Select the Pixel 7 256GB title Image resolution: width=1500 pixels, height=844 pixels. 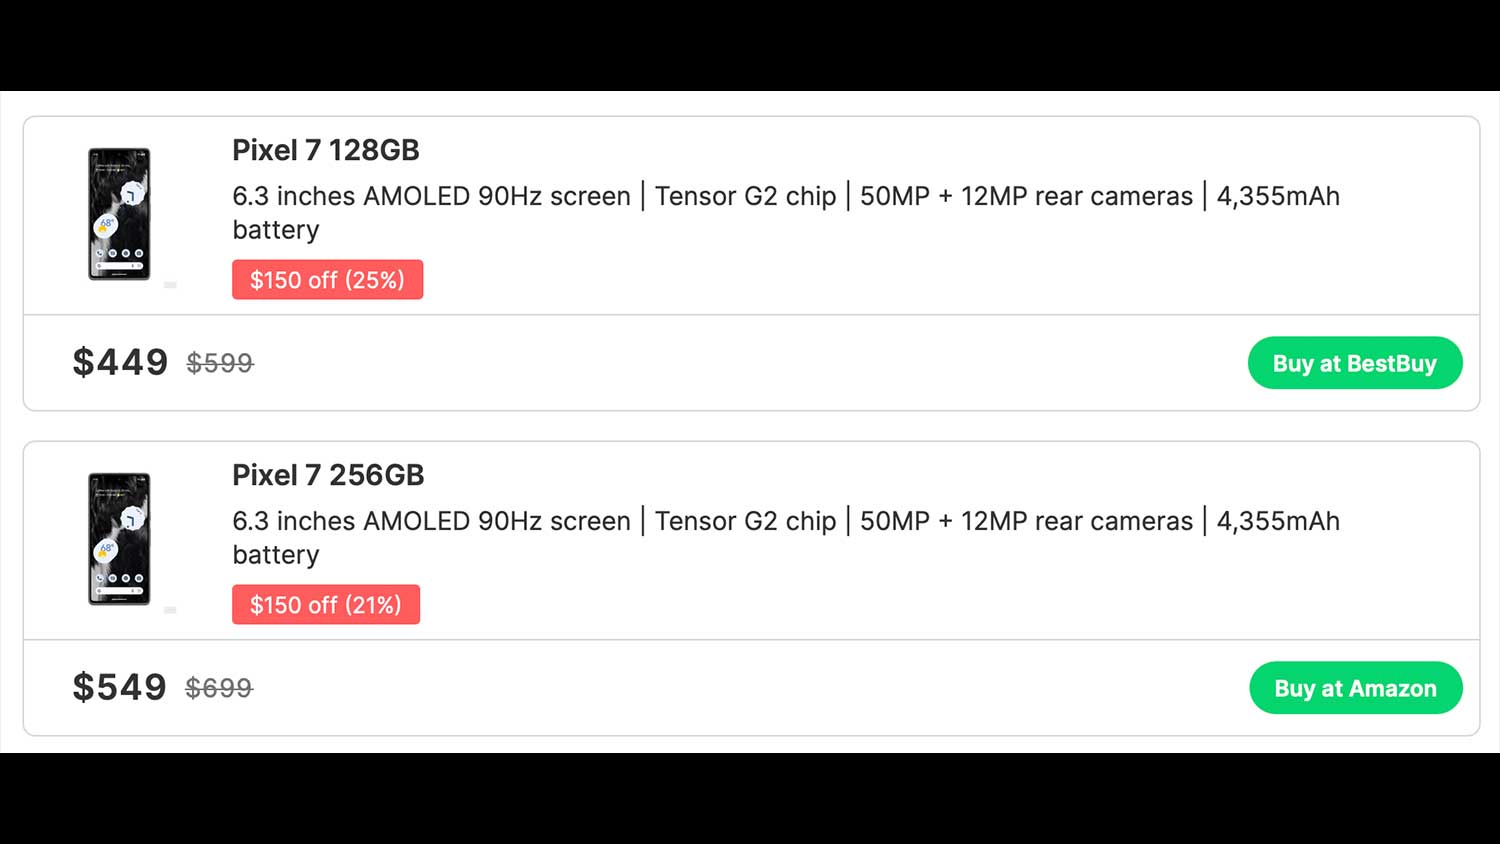(x=328, y=475)
